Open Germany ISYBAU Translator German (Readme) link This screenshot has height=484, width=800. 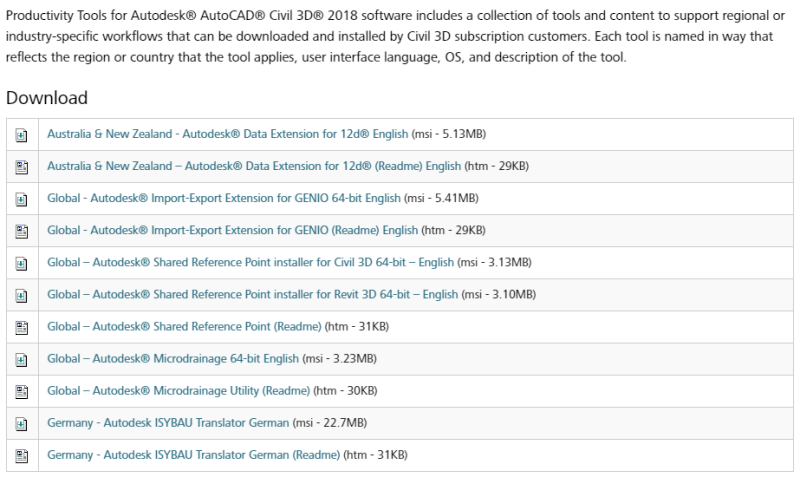coord(193,455)
